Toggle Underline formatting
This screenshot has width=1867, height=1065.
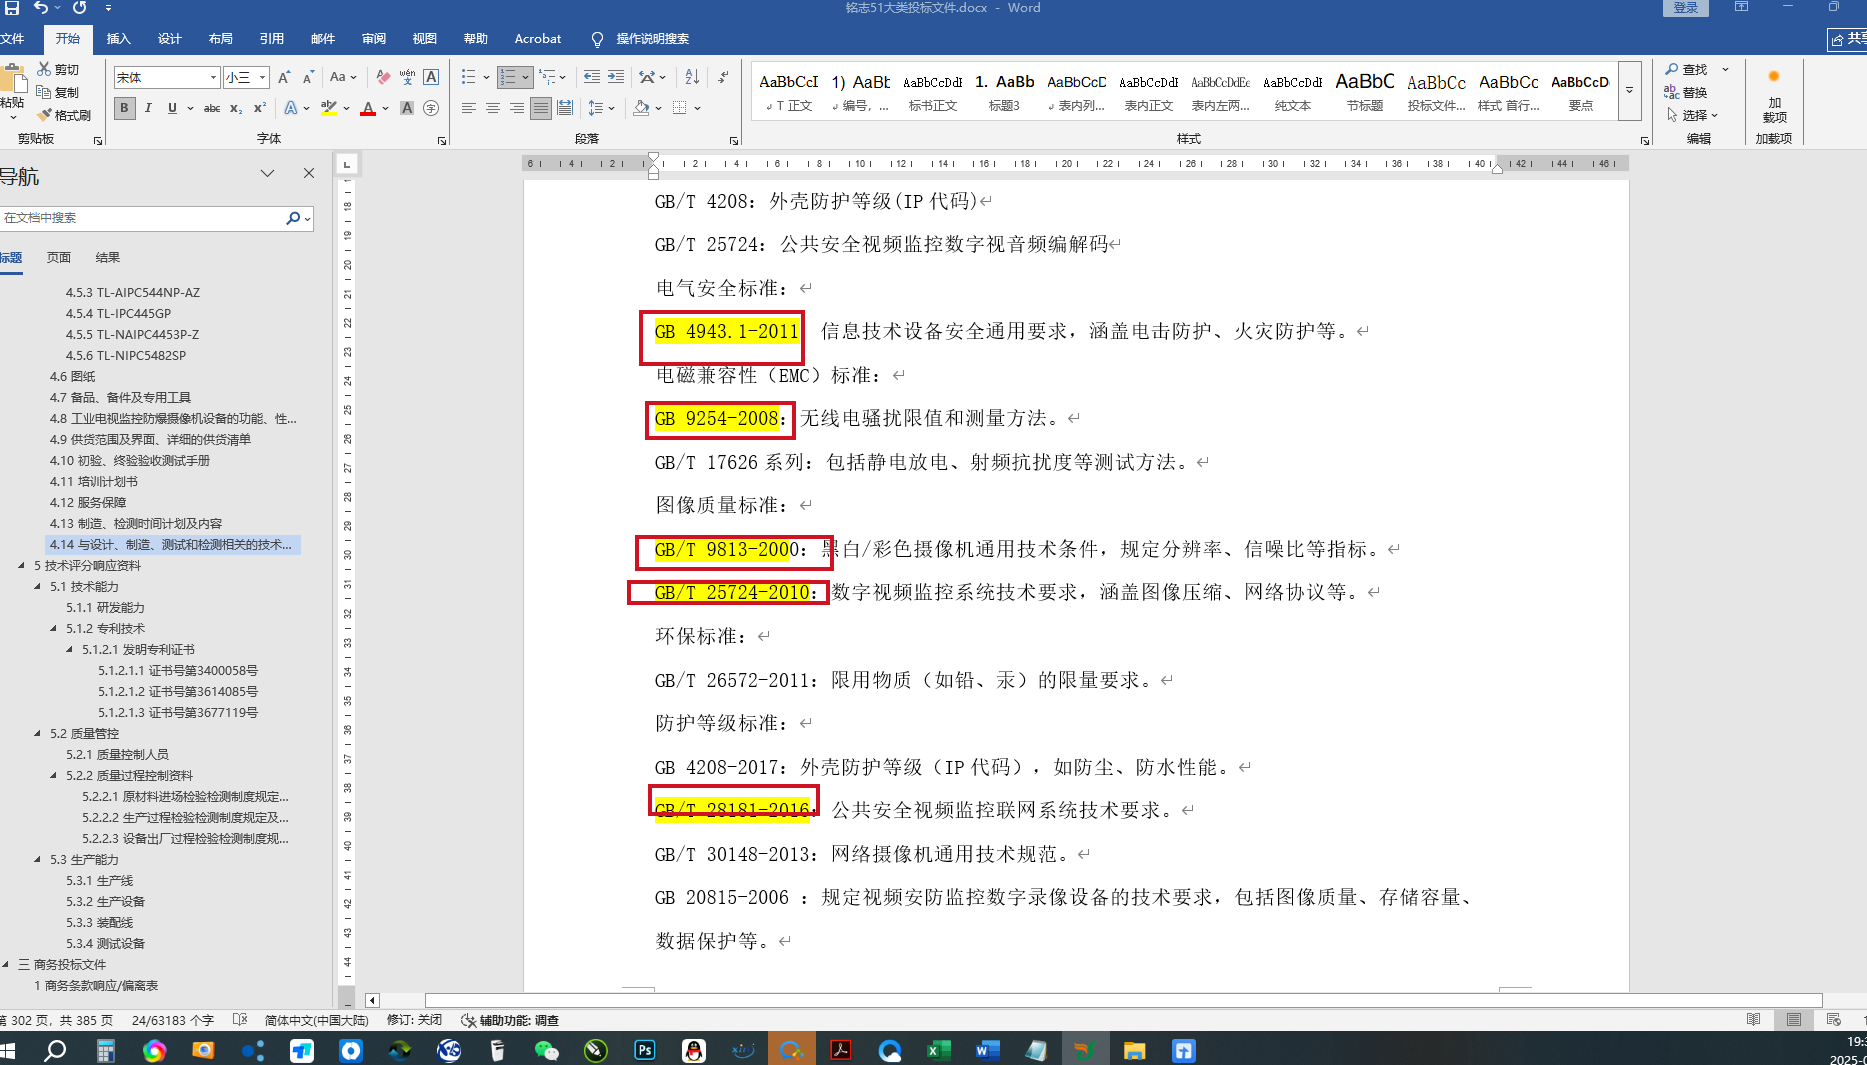click(172, 108)
